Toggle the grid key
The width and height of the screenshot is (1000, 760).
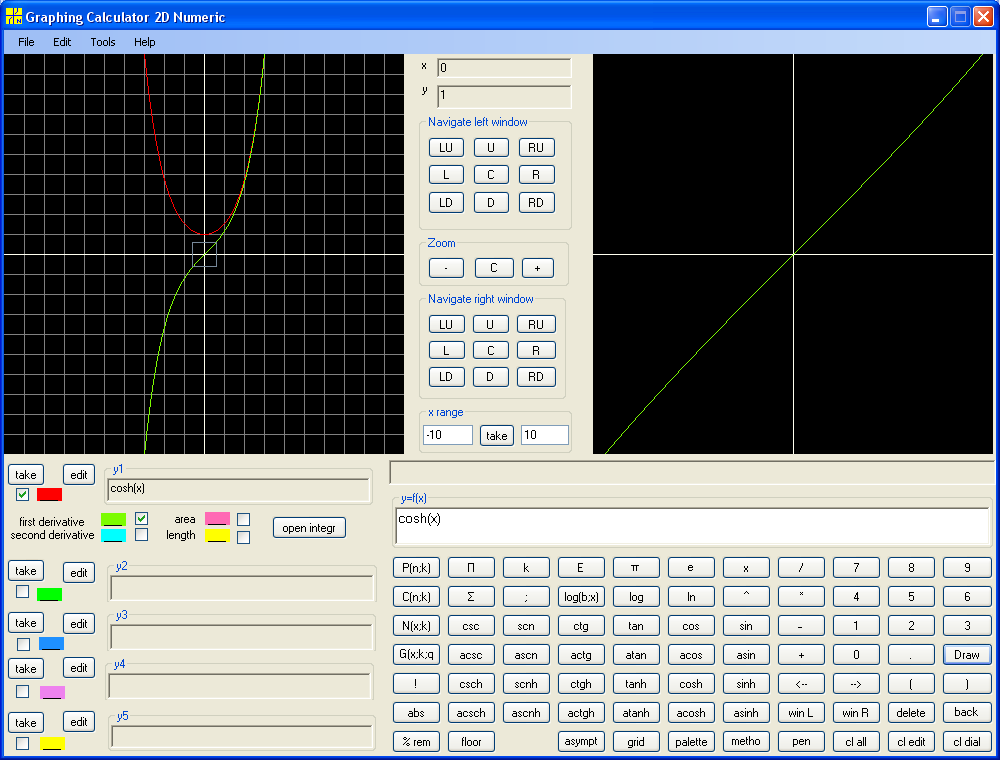click(636, 742)
